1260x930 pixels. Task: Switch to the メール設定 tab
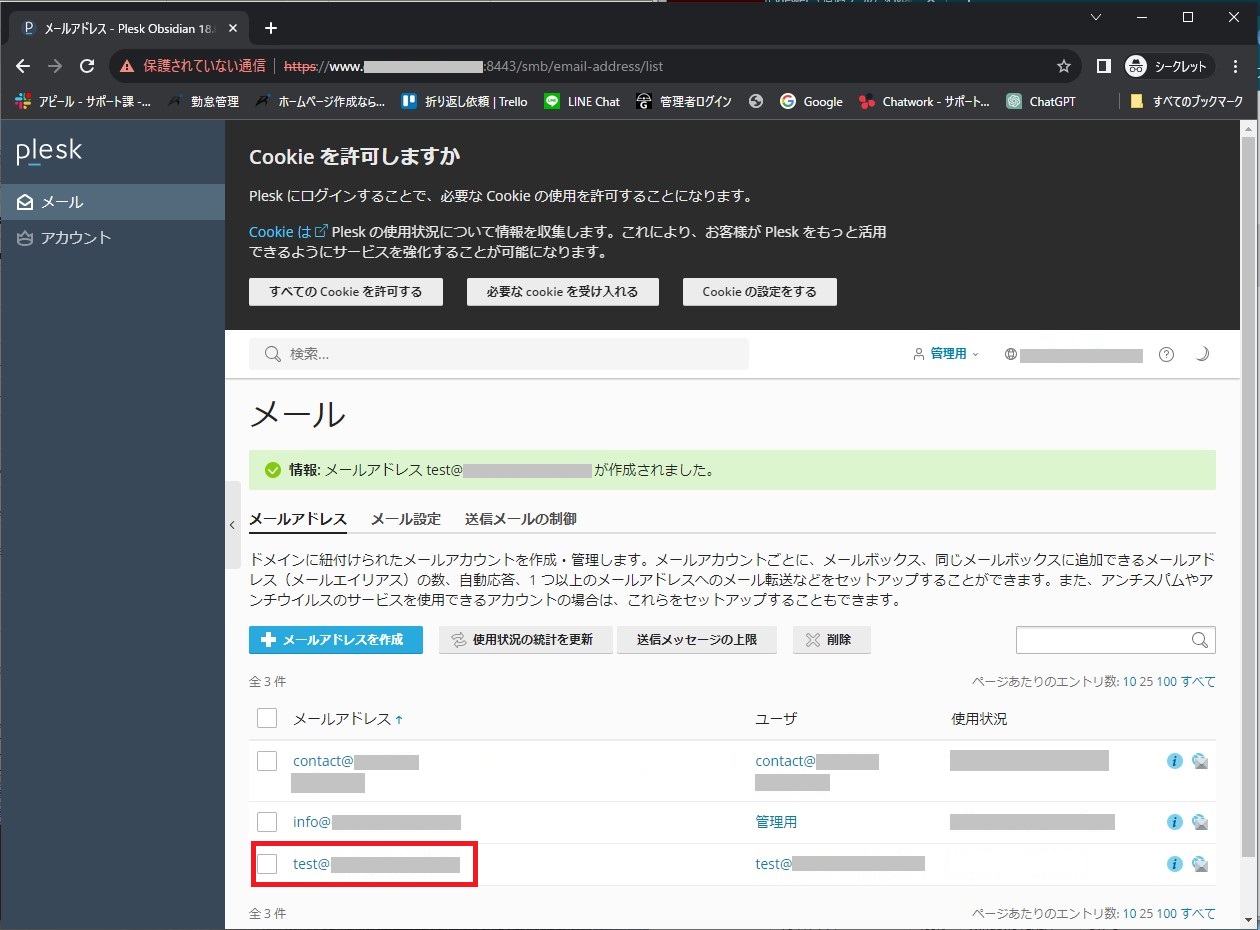(405, 519)
